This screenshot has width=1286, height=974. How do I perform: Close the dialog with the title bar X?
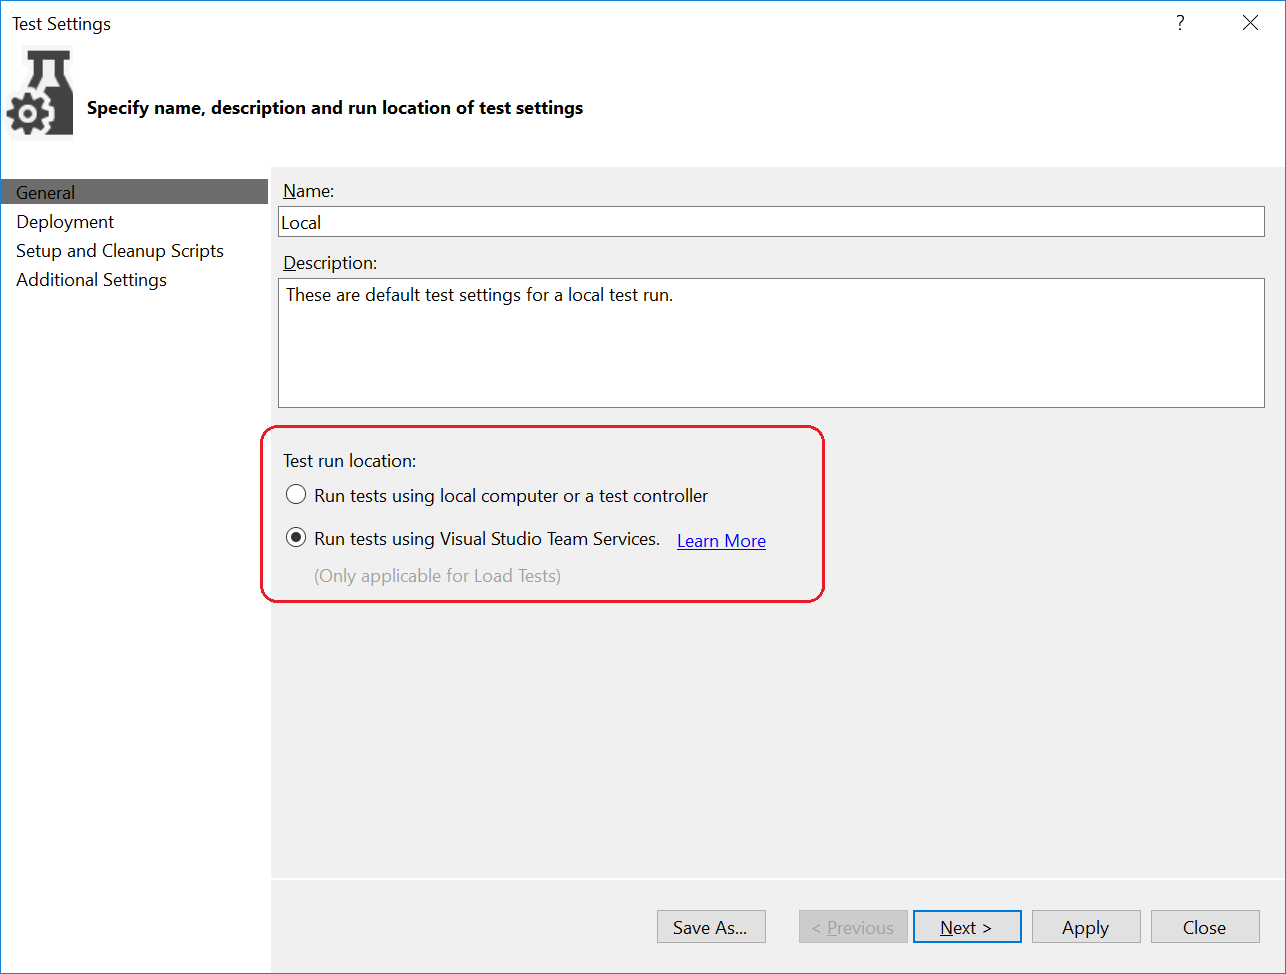point(1250,23)
